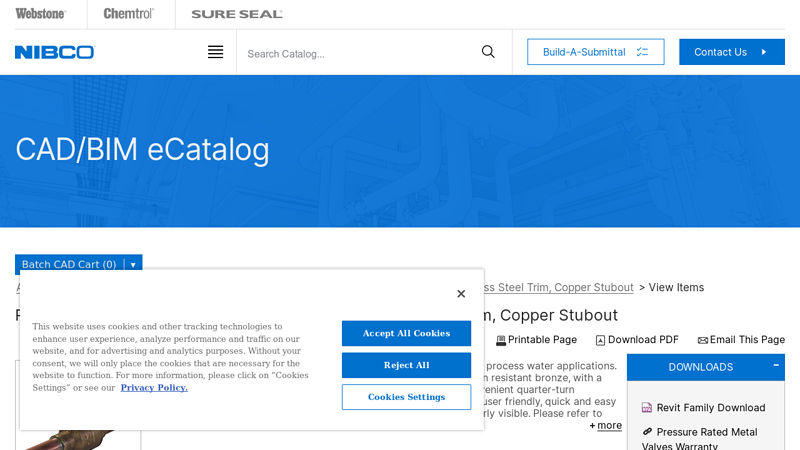Click the Email This Page envelope icon

703,340
